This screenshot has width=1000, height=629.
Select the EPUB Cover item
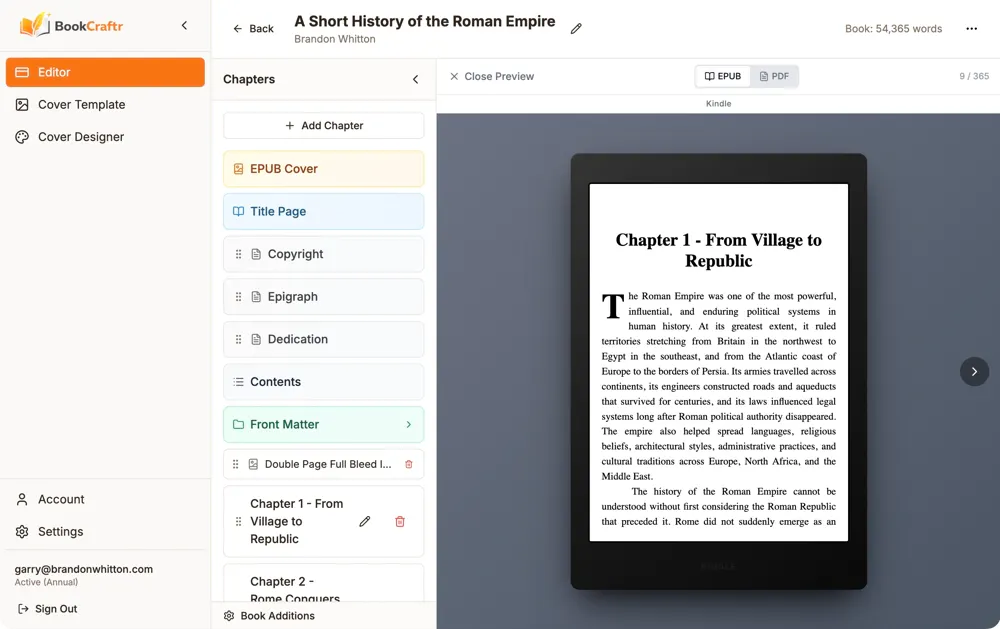323,169
